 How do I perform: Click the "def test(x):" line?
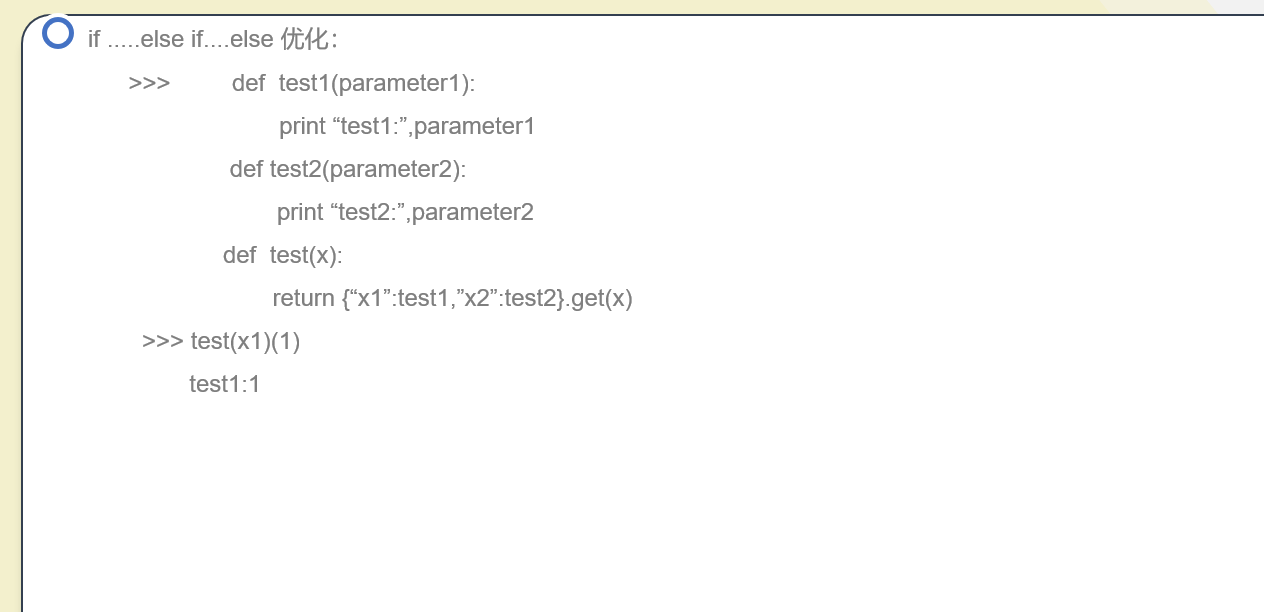click(282, 255)
